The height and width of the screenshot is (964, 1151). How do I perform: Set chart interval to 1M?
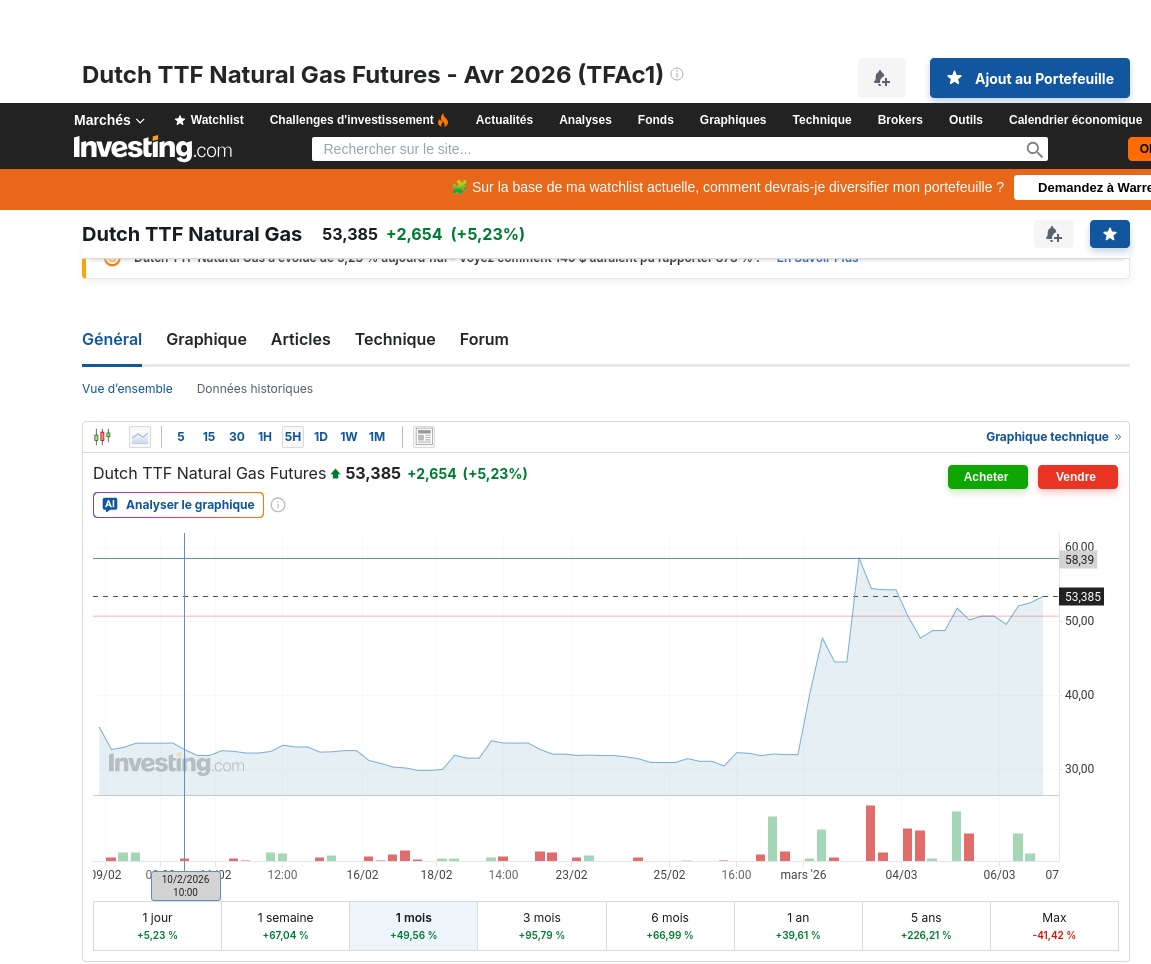coord(377,437)
